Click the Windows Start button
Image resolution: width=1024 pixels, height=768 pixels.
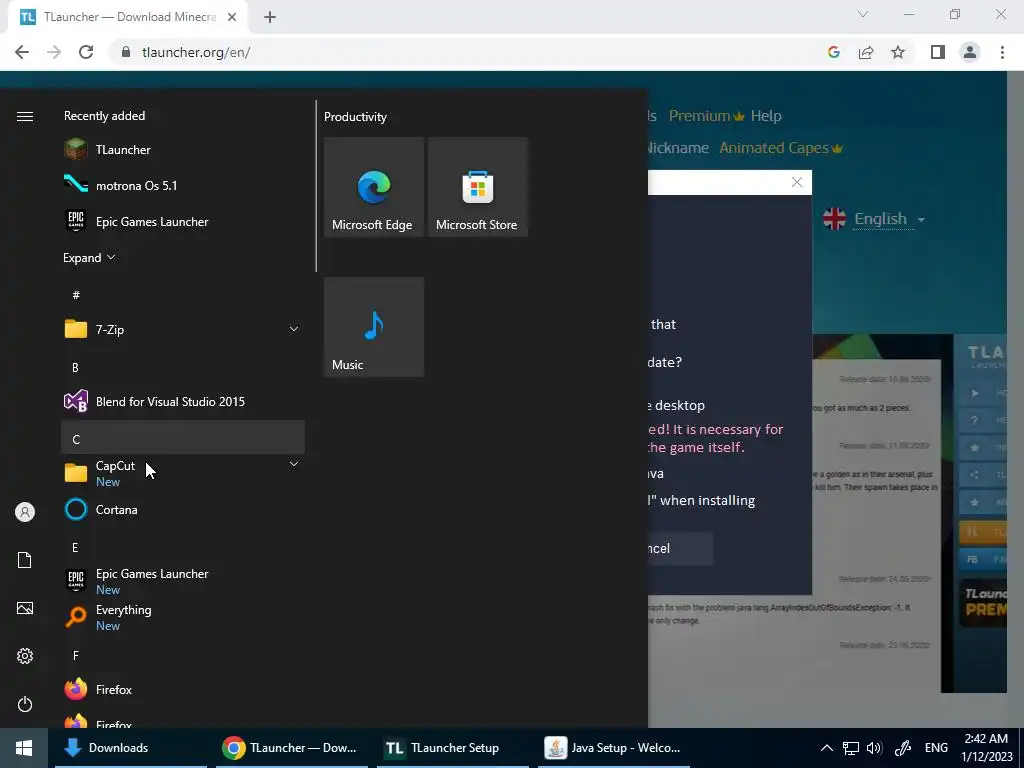24,748
